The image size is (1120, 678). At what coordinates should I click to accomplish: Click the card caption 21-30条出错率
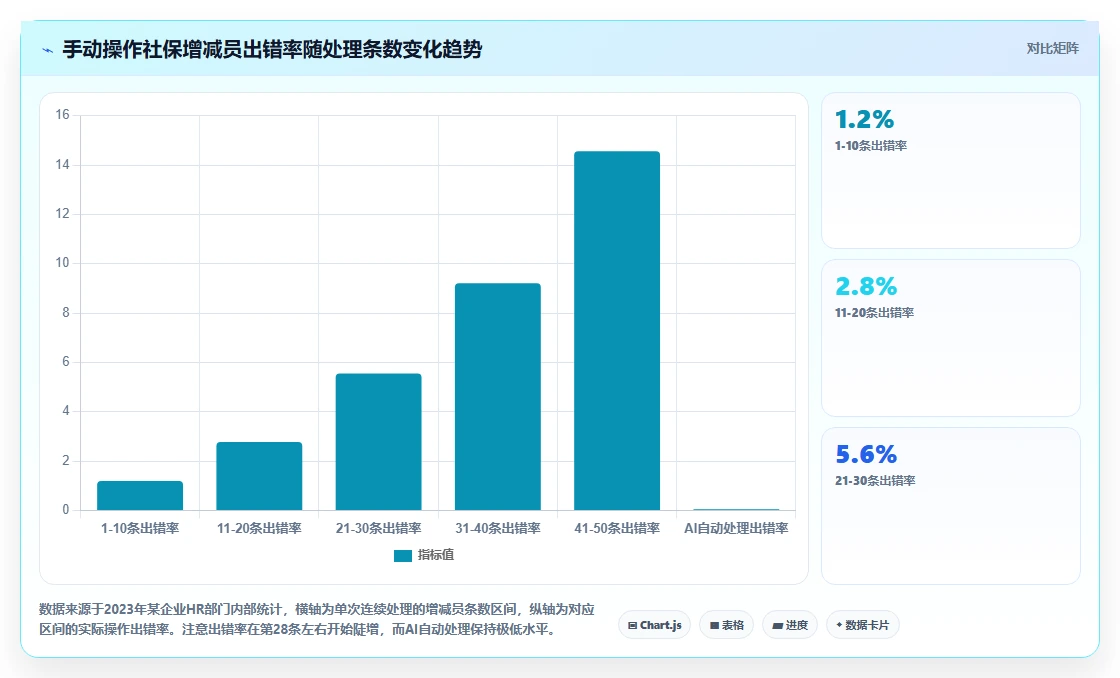pos(875,481)
